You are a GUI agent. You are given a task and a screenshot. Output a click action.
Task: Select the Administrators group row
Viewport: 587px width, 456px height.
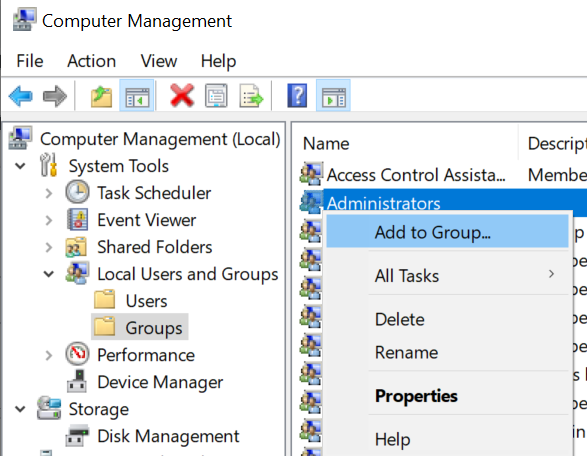443,202
